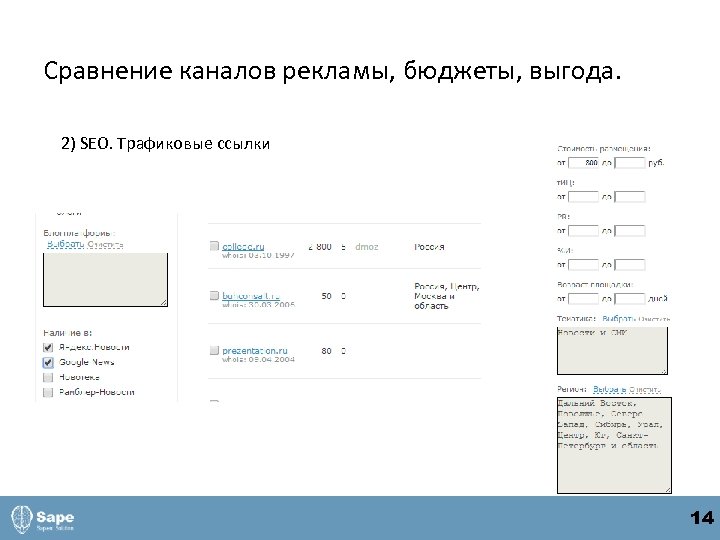
Task: Click the whois 09.04.2004 text
Action: [258, 359]
